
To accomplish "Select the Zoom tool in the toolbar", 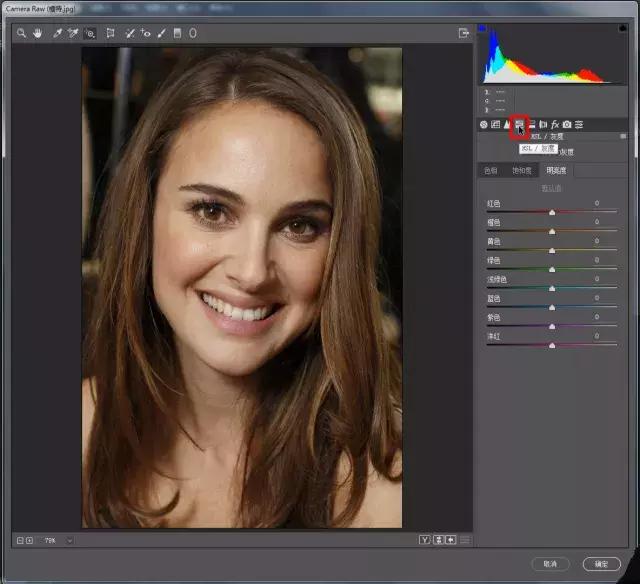I will (21, 33).
